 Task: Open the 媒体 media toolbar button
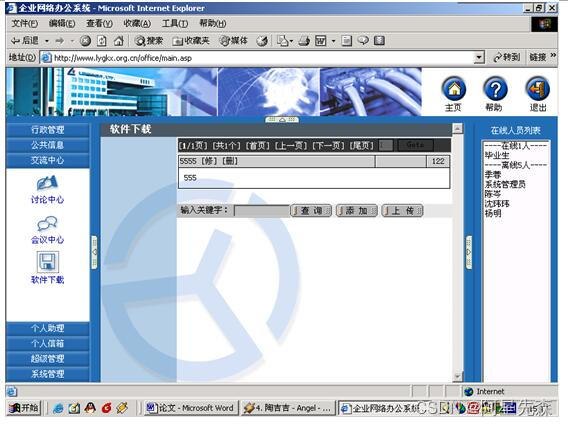click(234, 41)
